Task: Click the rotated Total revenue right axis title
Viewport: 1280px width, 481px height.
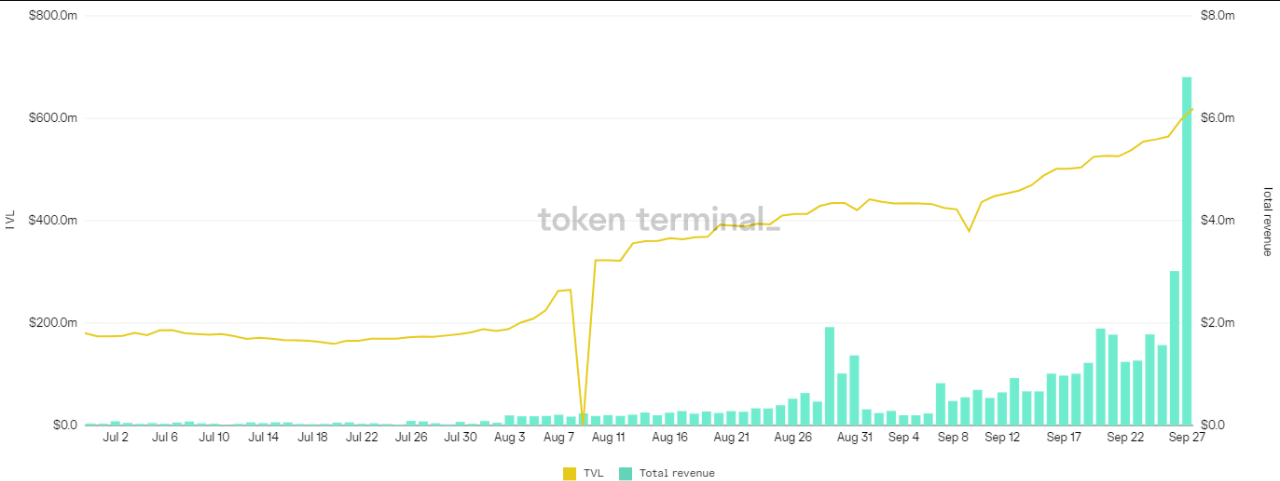Action: tap(1268, 221)
